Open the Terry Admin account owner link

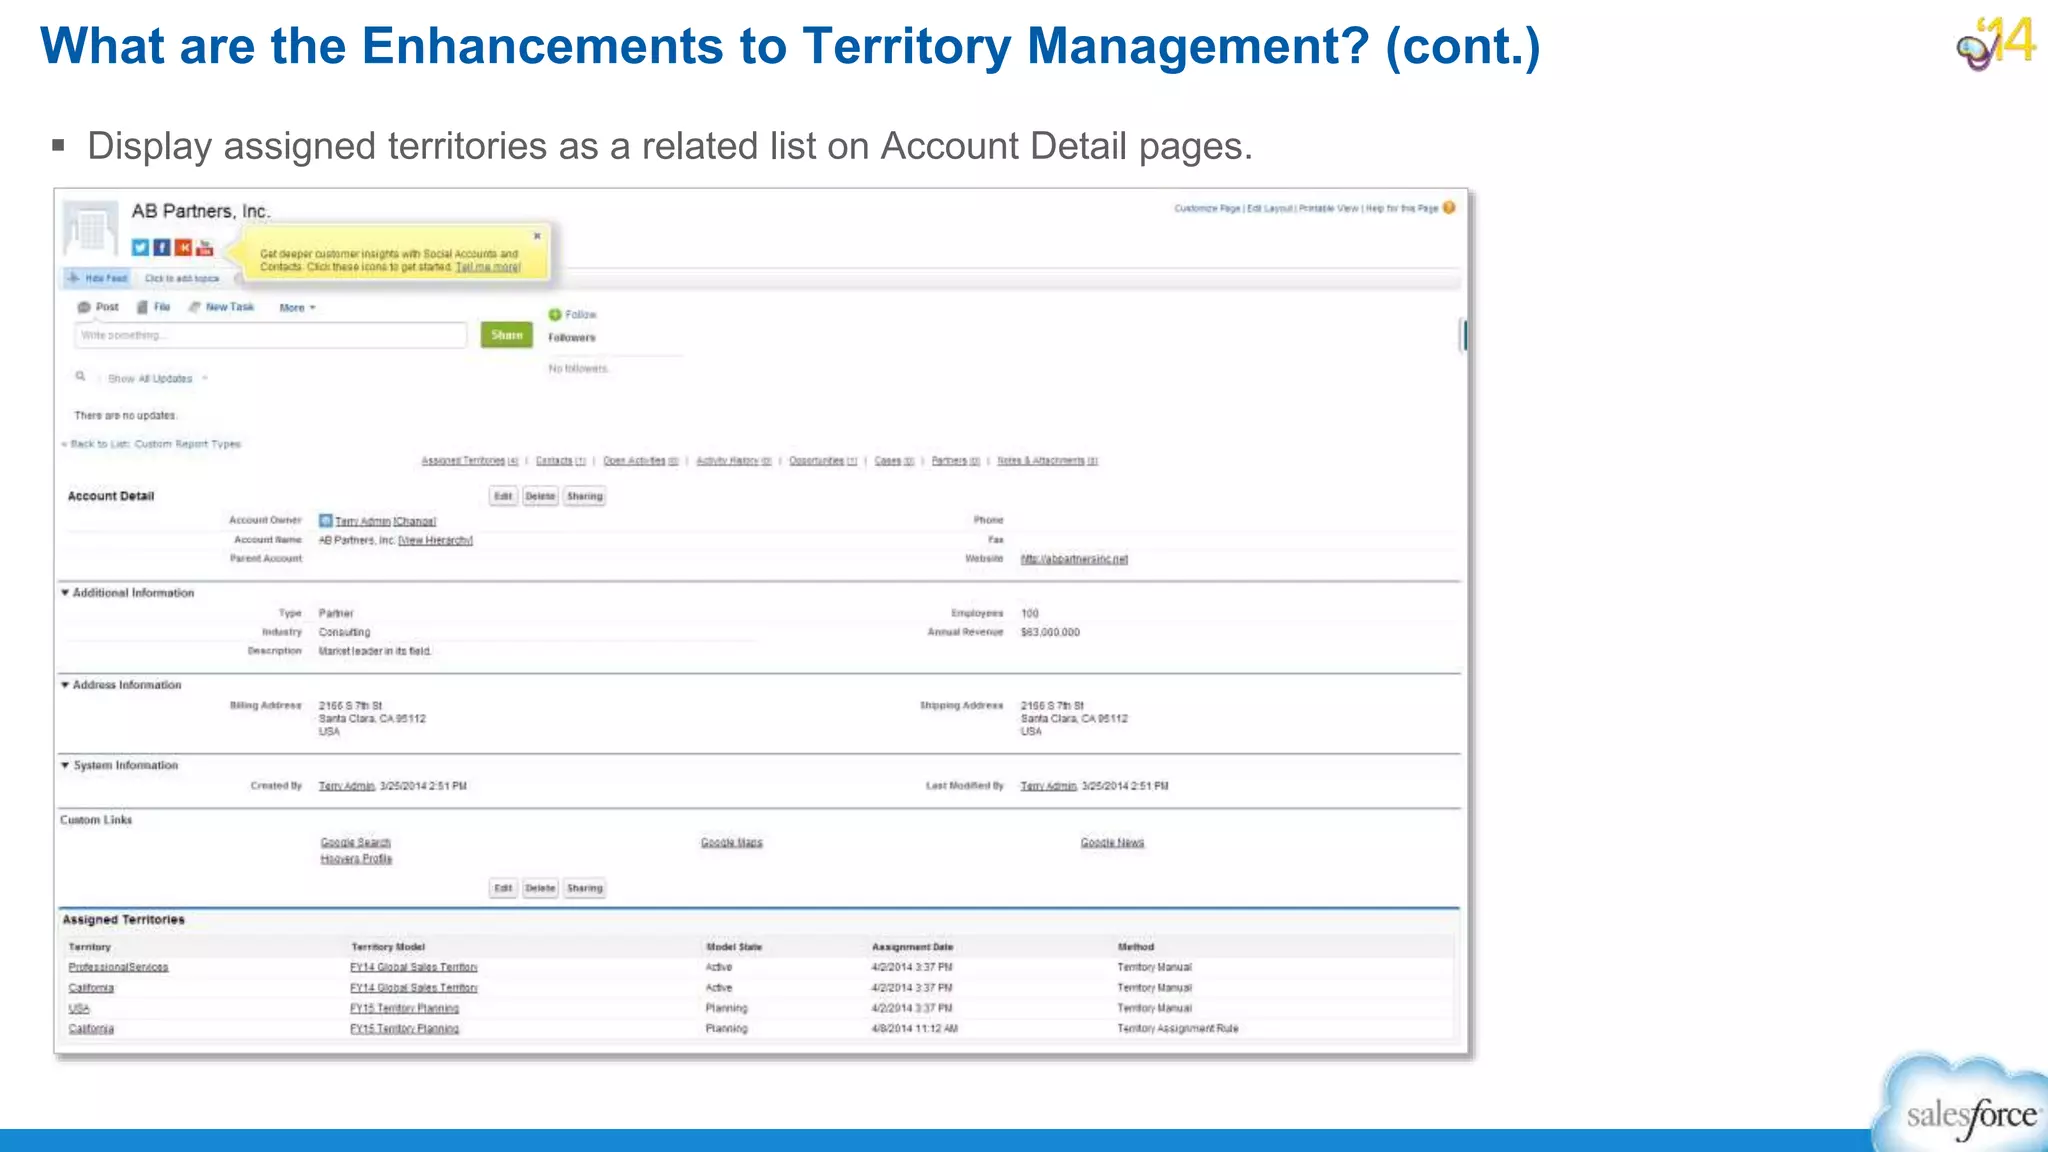[x=362, y=521]
